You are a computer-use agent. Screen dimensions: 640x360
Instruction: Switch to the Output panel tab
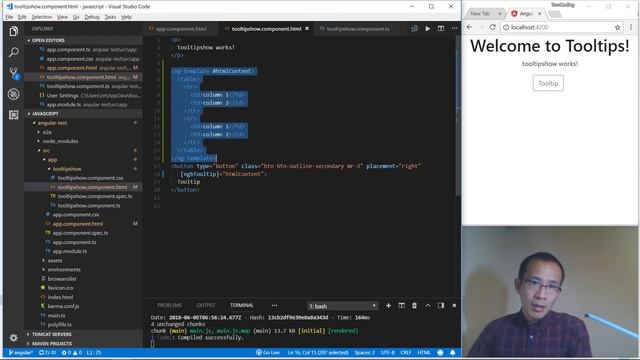click(206, 305)
